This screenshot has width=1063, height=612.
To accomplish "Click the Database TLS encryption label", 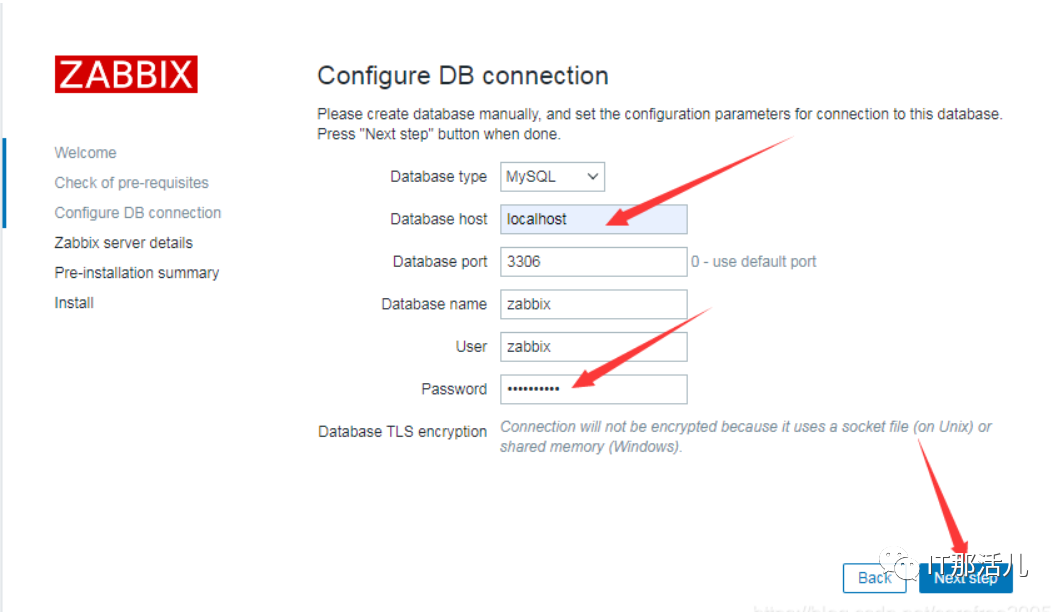I will click(x=402, y=432).
